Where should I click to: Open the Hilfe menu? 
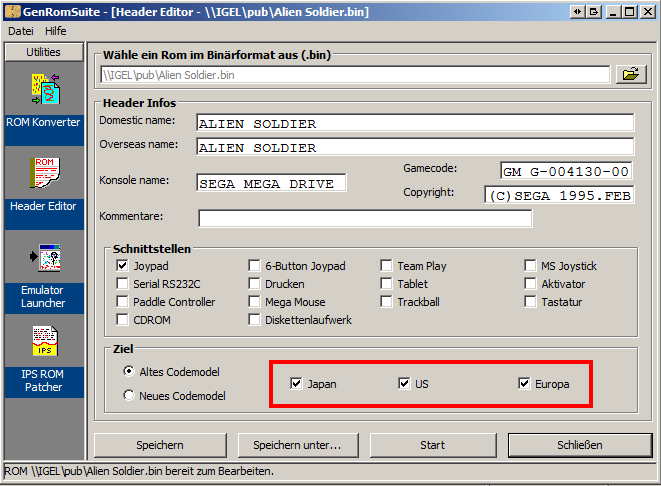click(x=56, y=31)
